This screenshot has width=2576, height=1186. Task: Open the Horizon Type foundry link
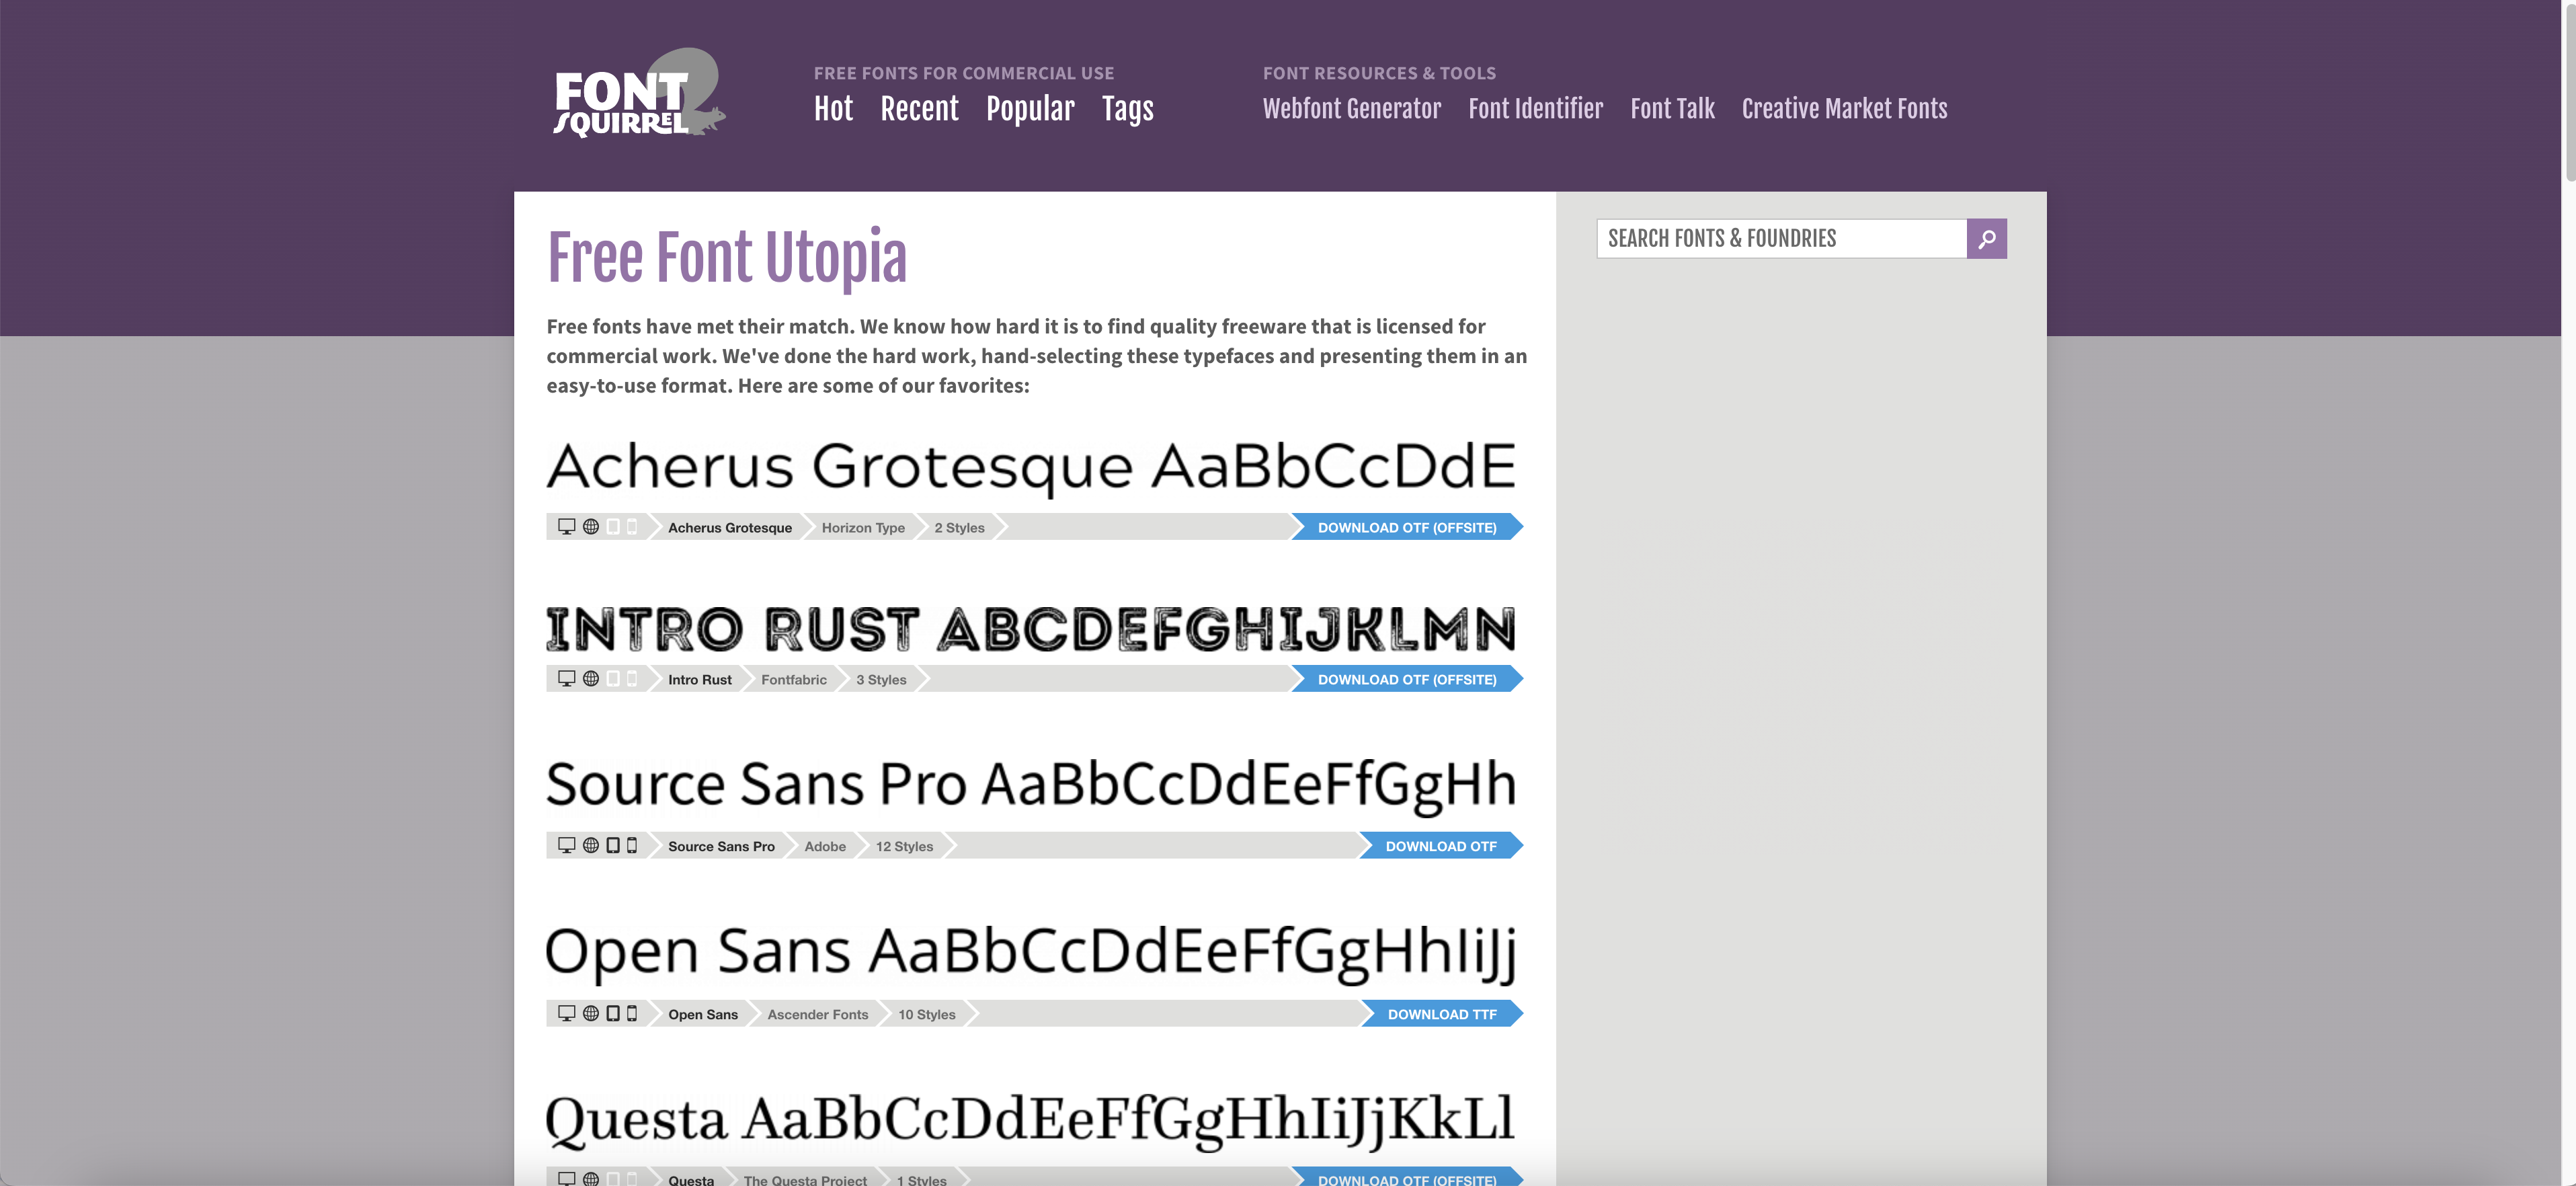tap(863, 528)
